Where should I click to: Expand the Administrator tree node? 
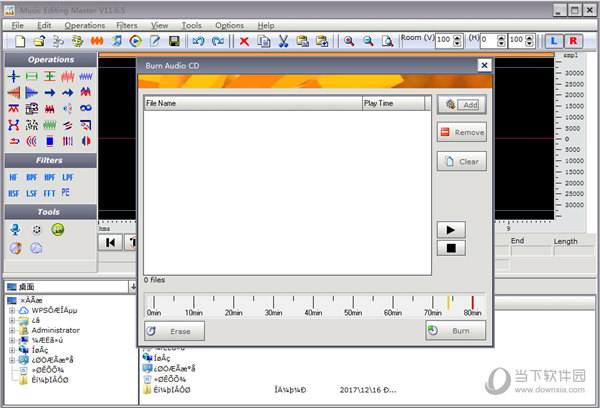pos(12,330)
